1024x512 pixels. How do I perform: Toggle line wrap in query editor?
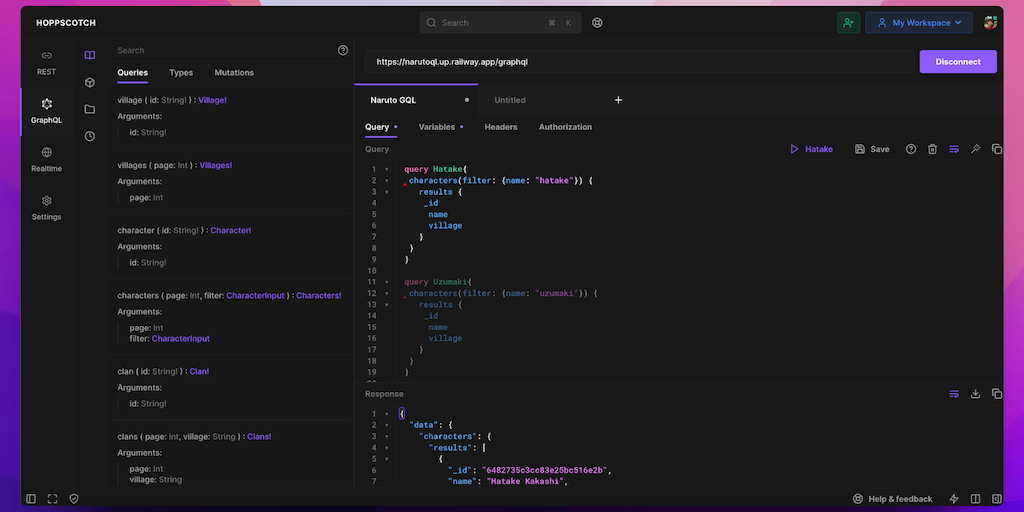(954, 149)
